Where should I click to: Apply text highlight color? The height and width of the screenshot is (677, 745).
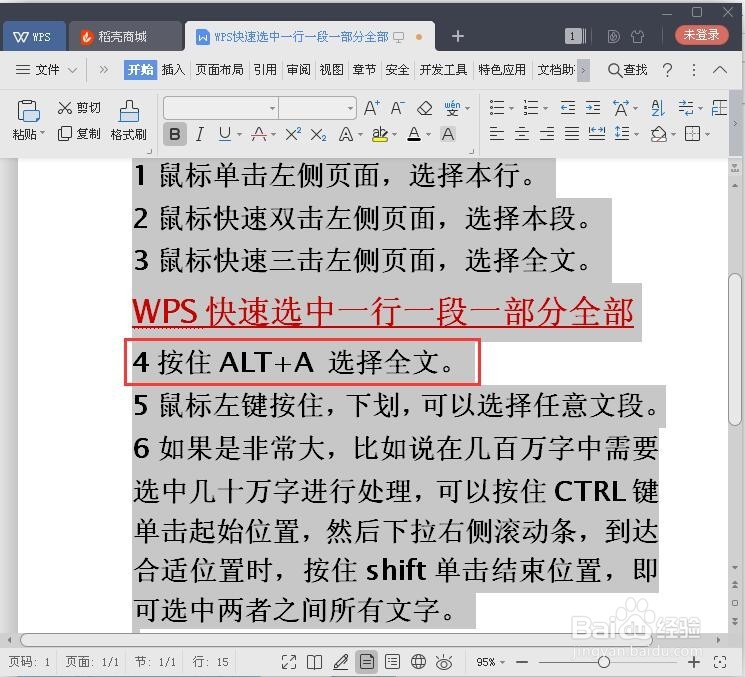tap(380, 134)
